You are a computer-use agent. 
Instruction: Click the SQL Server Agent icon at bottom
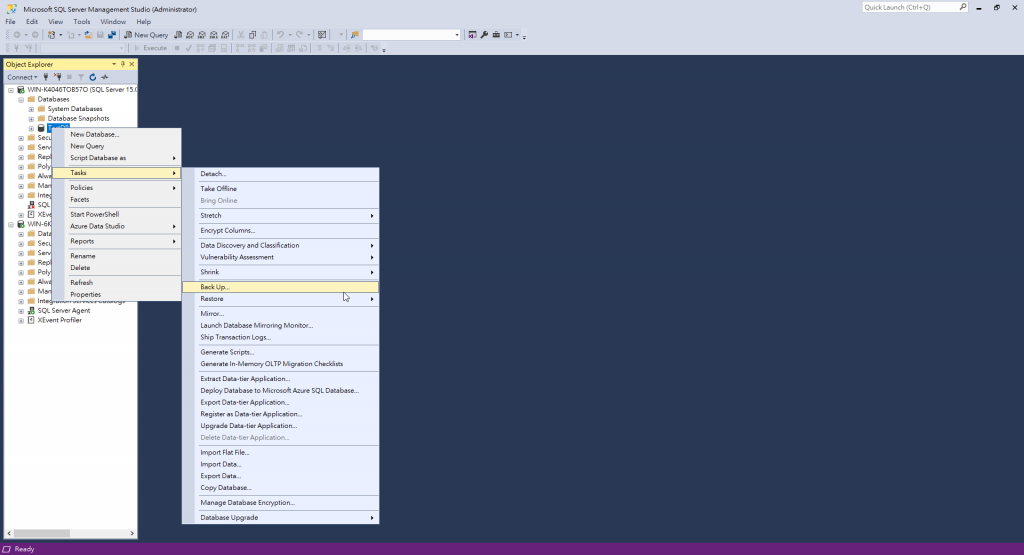coord(31,311)
